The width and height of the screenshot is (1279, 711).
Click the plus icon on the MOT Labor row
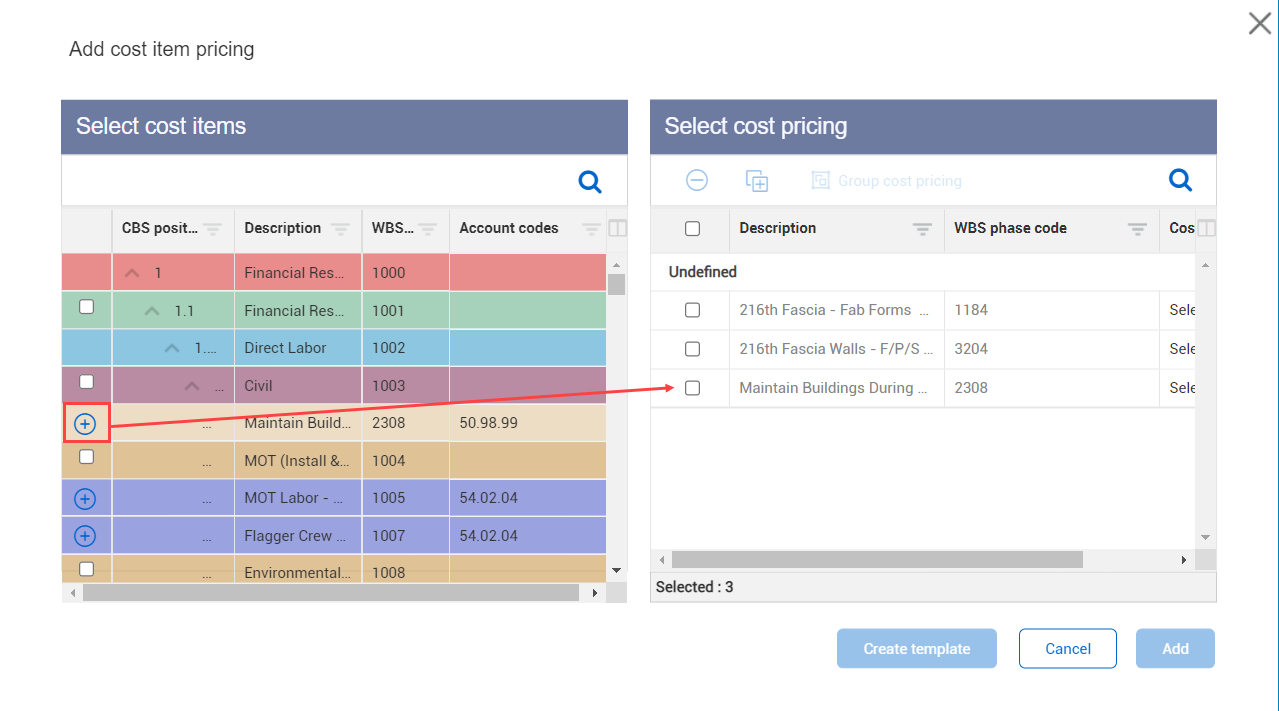(x=86, y=497)
